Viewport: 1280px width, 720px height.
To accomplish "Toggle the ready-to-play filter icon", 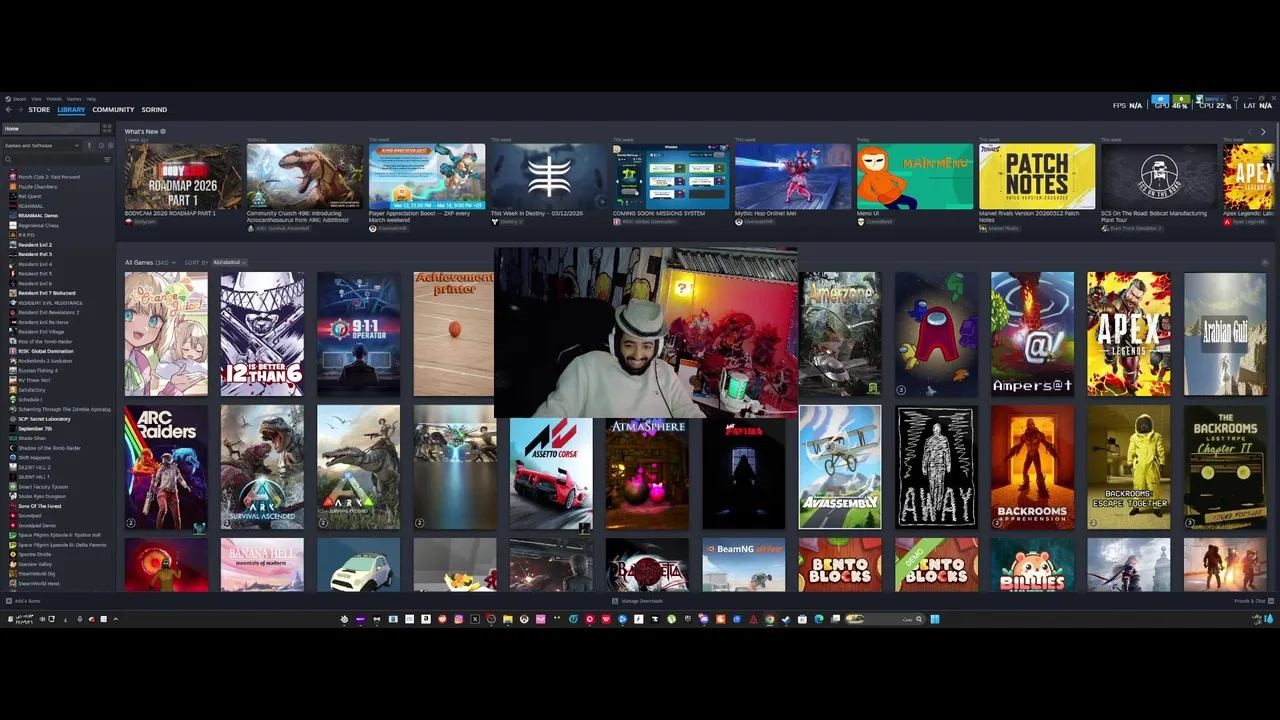I will point(111,146).
